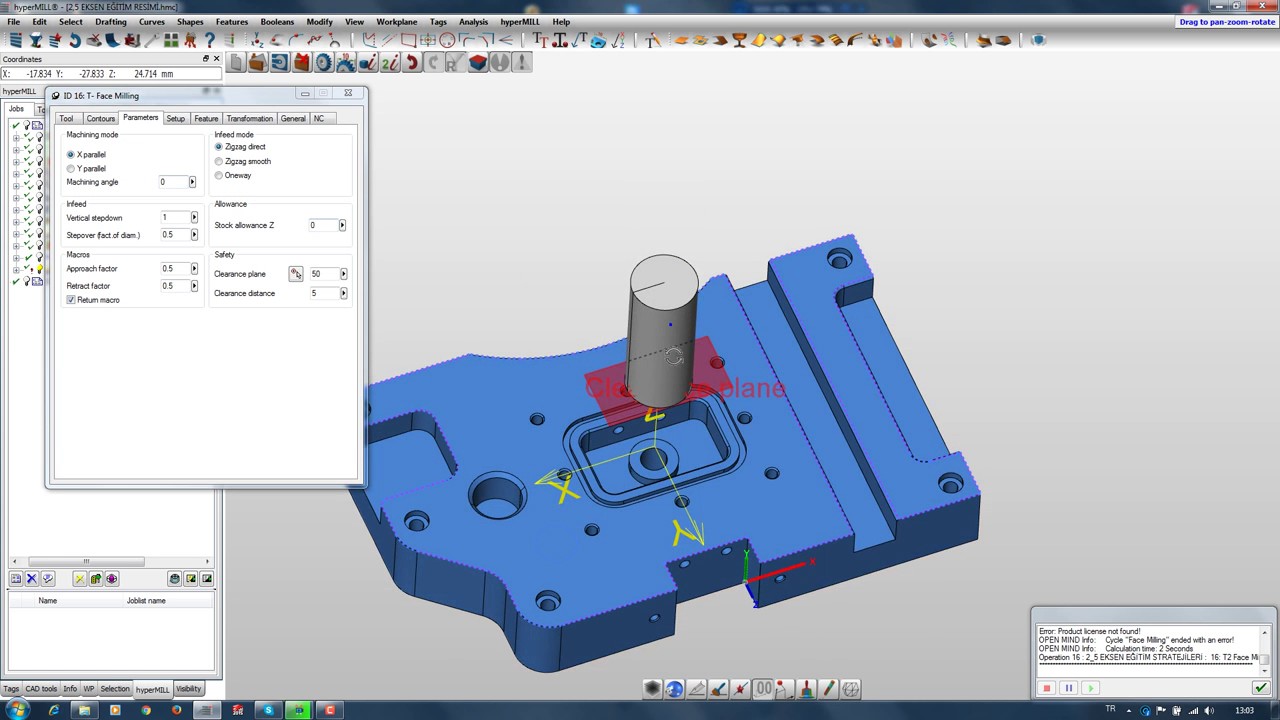This screenshot has width=1280, height=720.
Task: Click the Approach factor input field
Action: pos(173,269)
